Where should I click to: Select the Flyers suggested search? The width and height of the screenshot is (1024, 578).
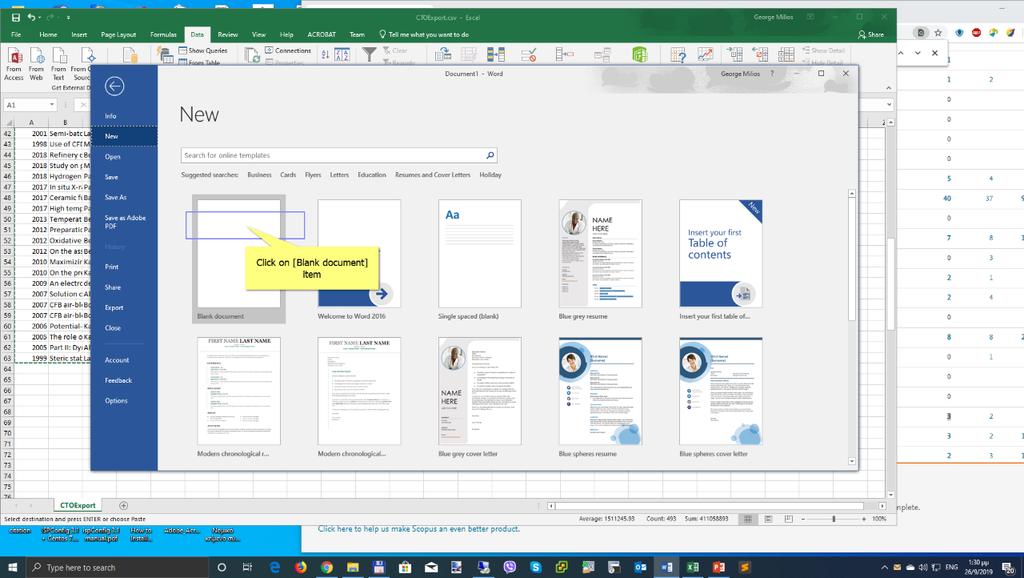313,175
